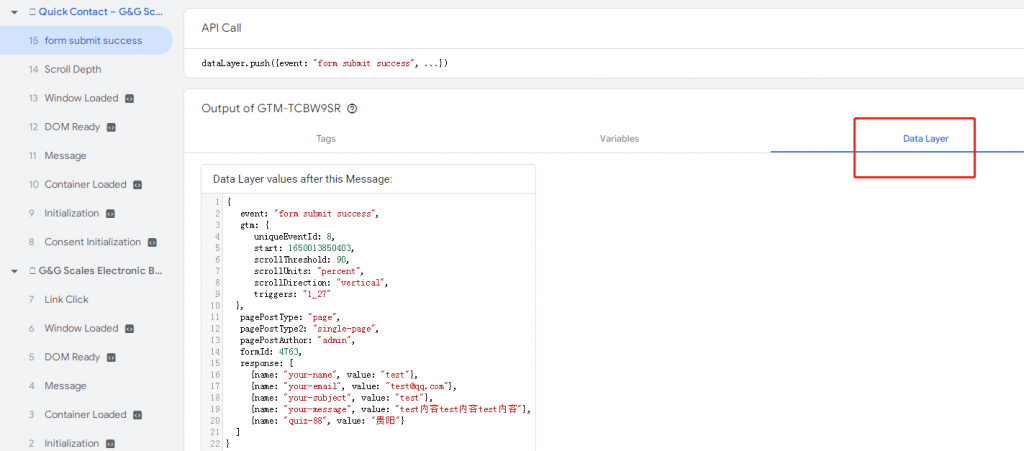Screen dimensions: 1024x451
Task: Open the Message event numbered 11
Action: click(x=65, y=156)
